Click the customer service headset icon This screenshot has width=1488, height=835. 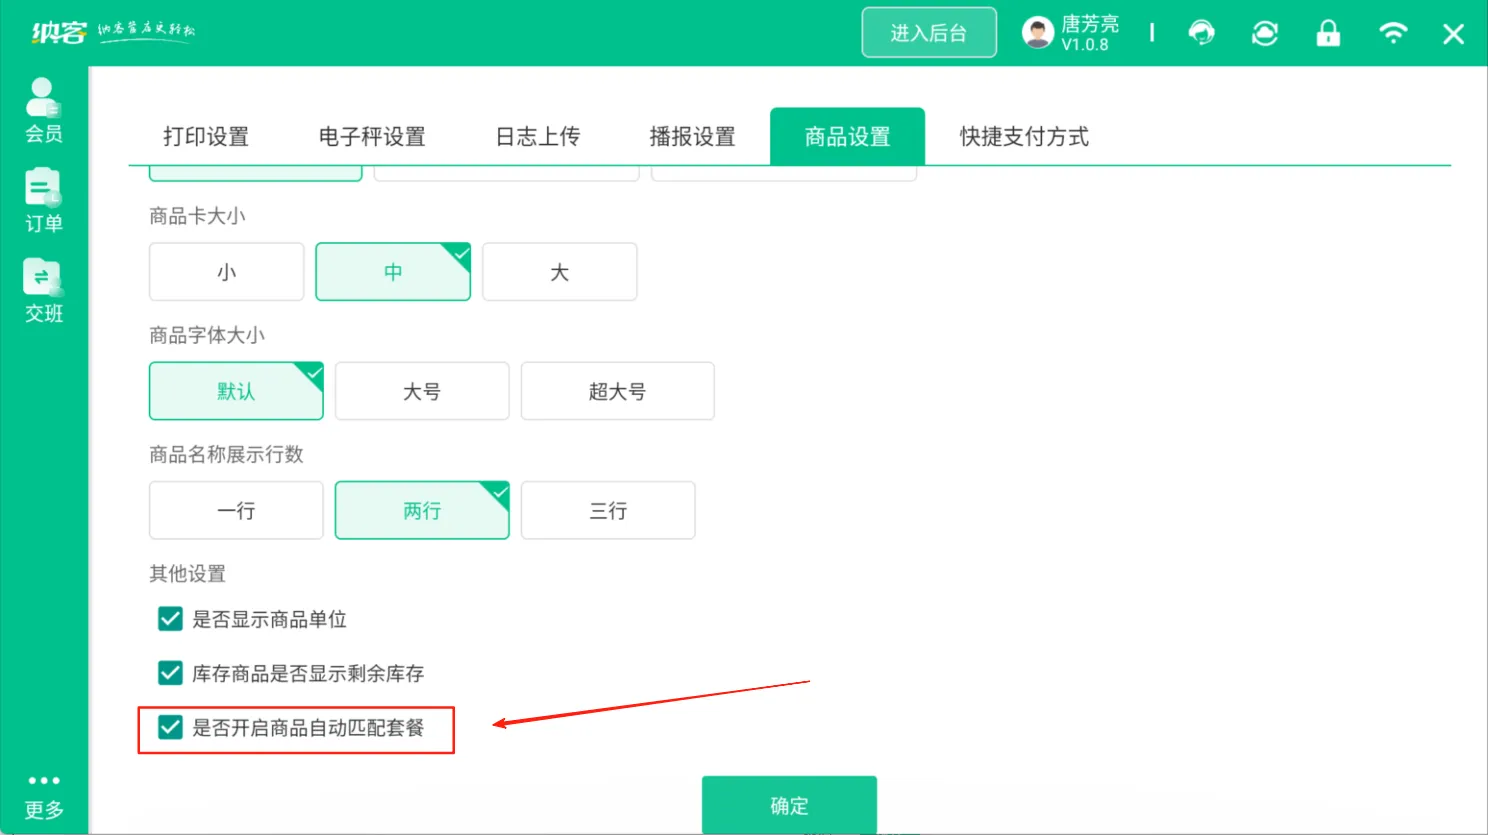click(x=1201, y=33)
